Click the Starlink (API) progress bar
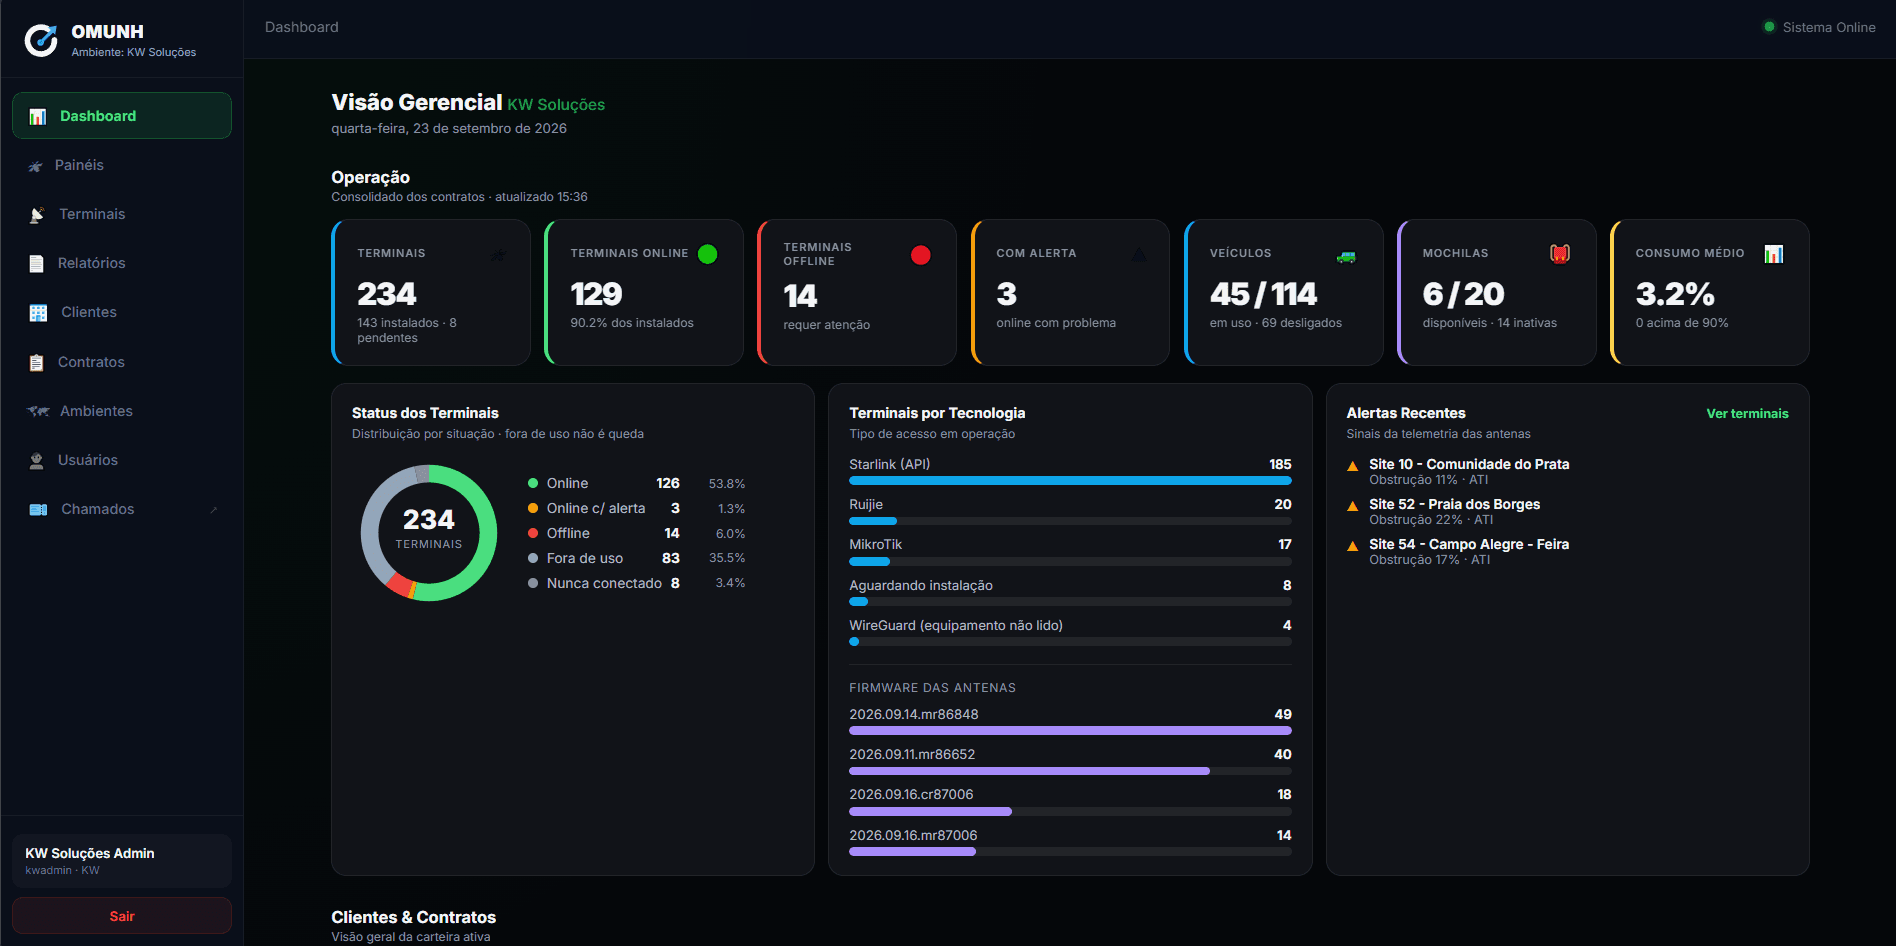The image size is (1896, 946). point(1070,481)
